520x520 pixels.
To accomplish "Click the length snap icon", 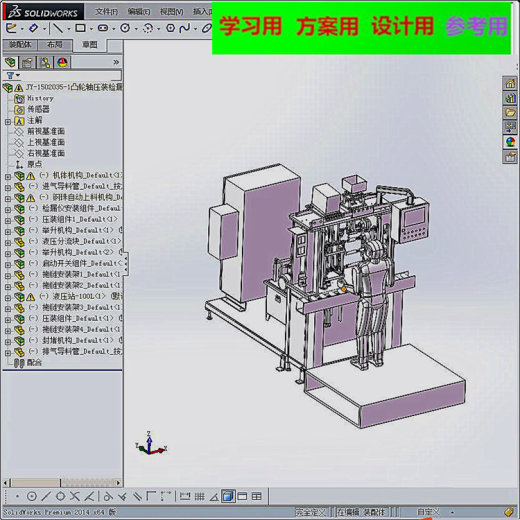I will (x=185, y=497).
